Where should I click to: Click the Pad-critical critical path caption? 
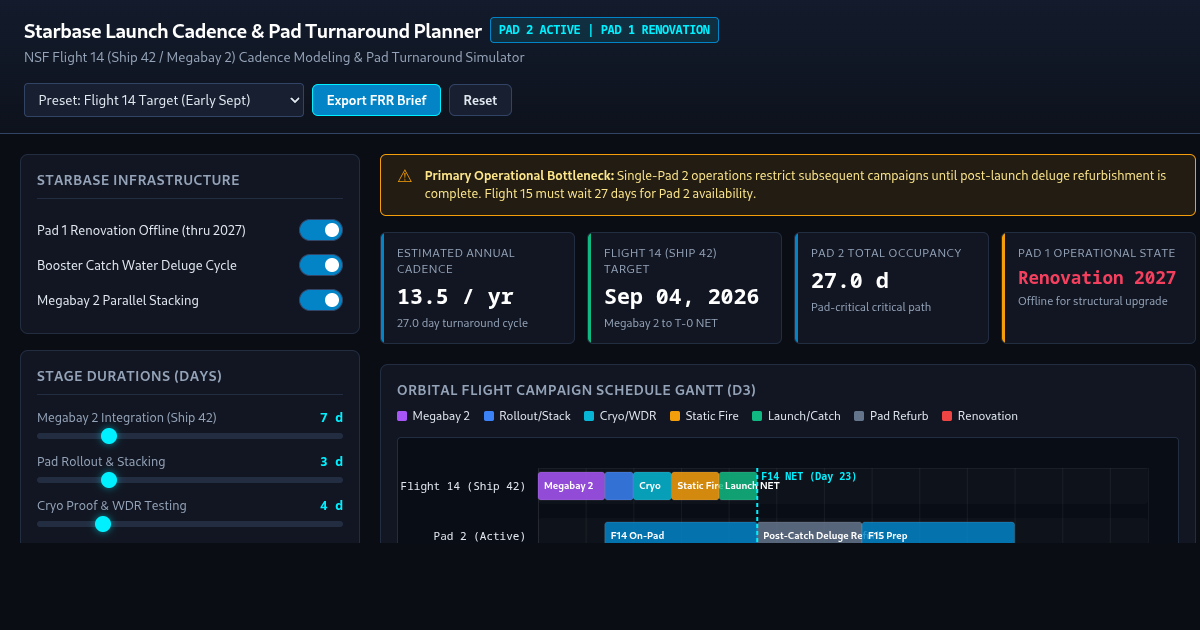[x=871, y=307]
